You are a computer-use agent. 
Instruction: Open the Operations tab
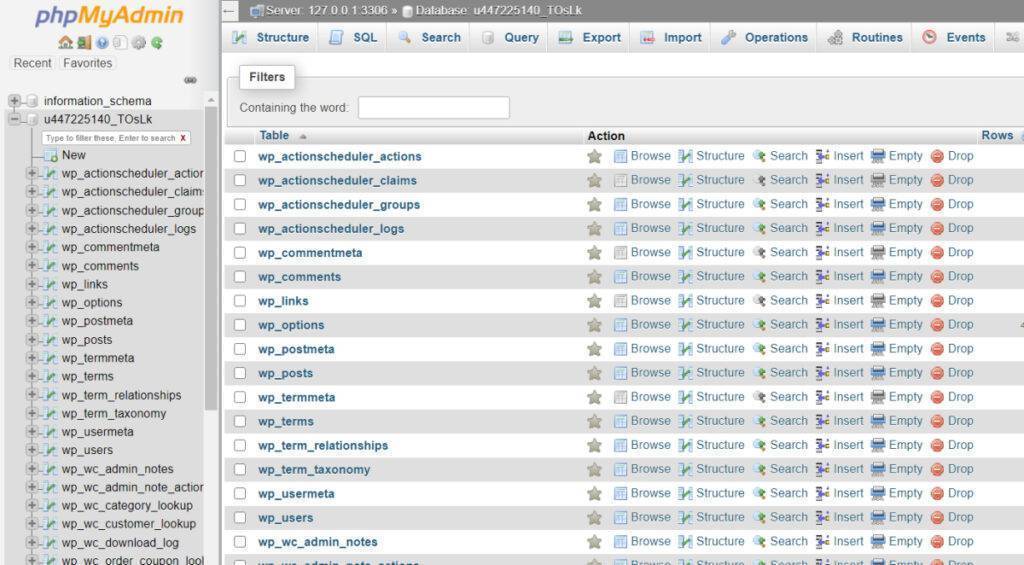(765, 38)
